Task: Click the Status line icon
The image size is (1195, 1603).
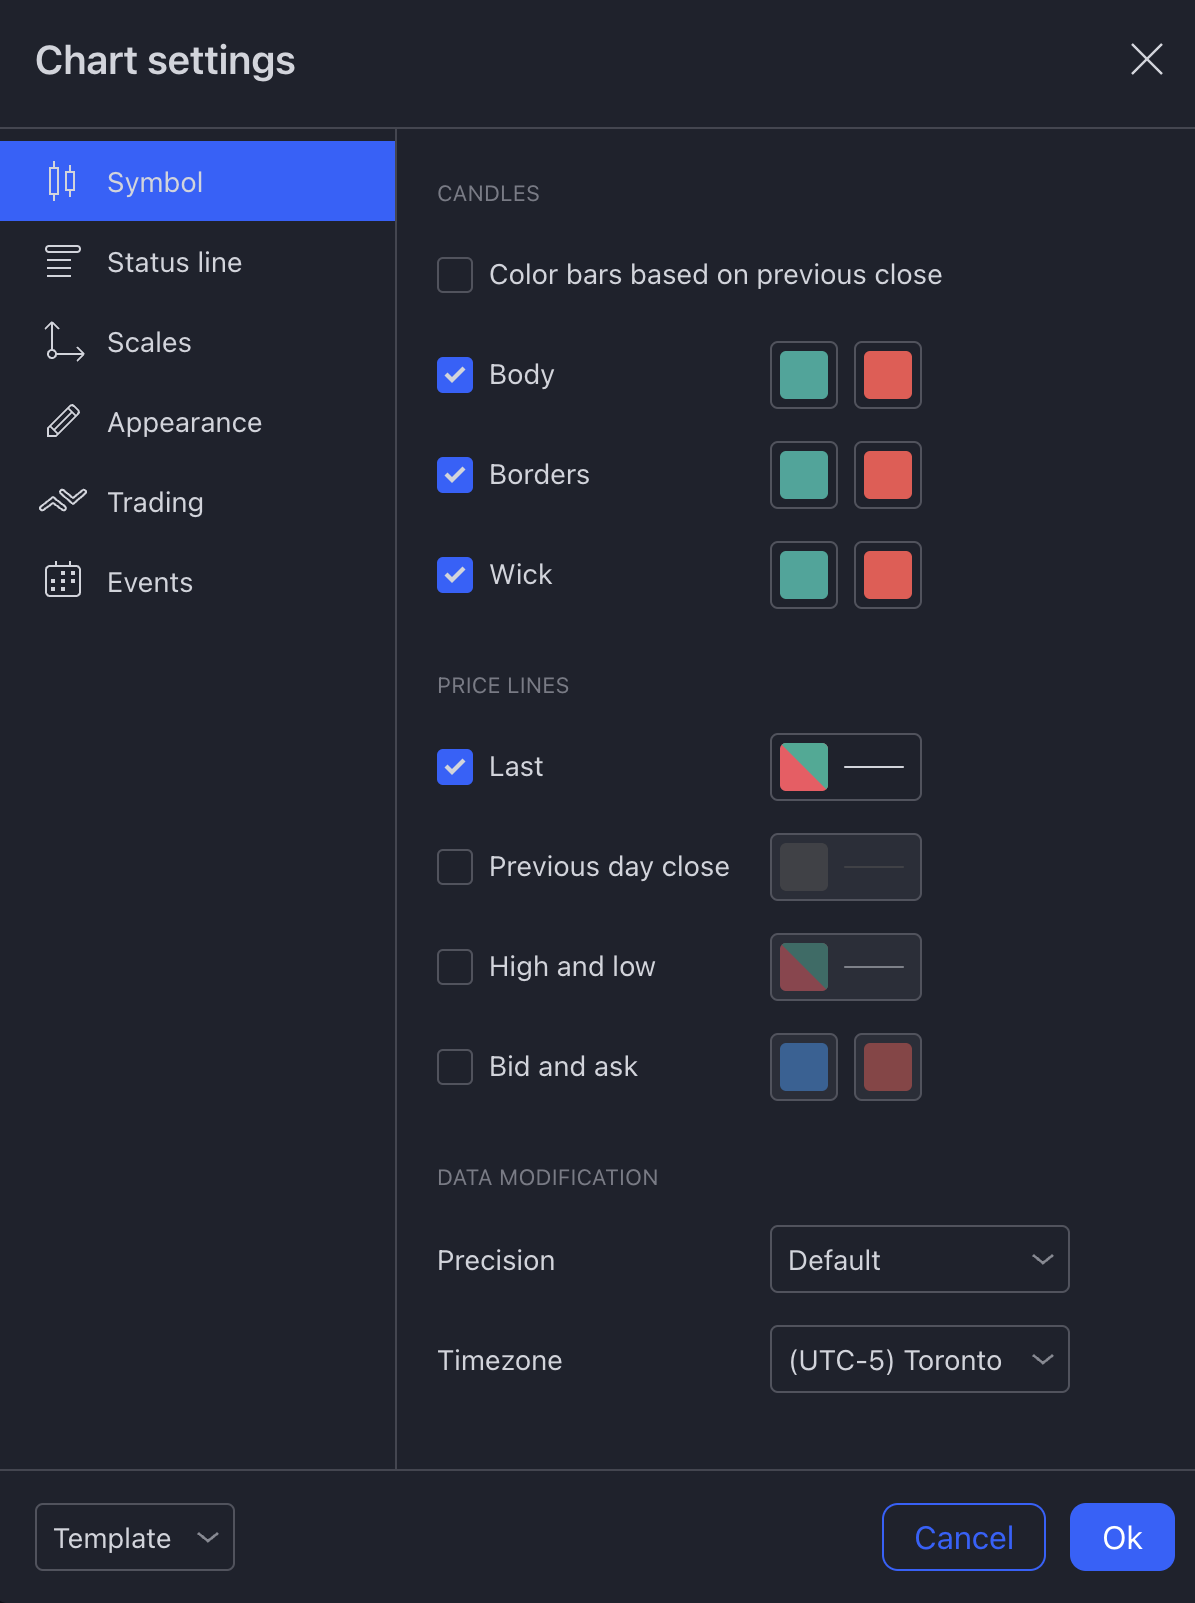Action: tap(62, 262)
